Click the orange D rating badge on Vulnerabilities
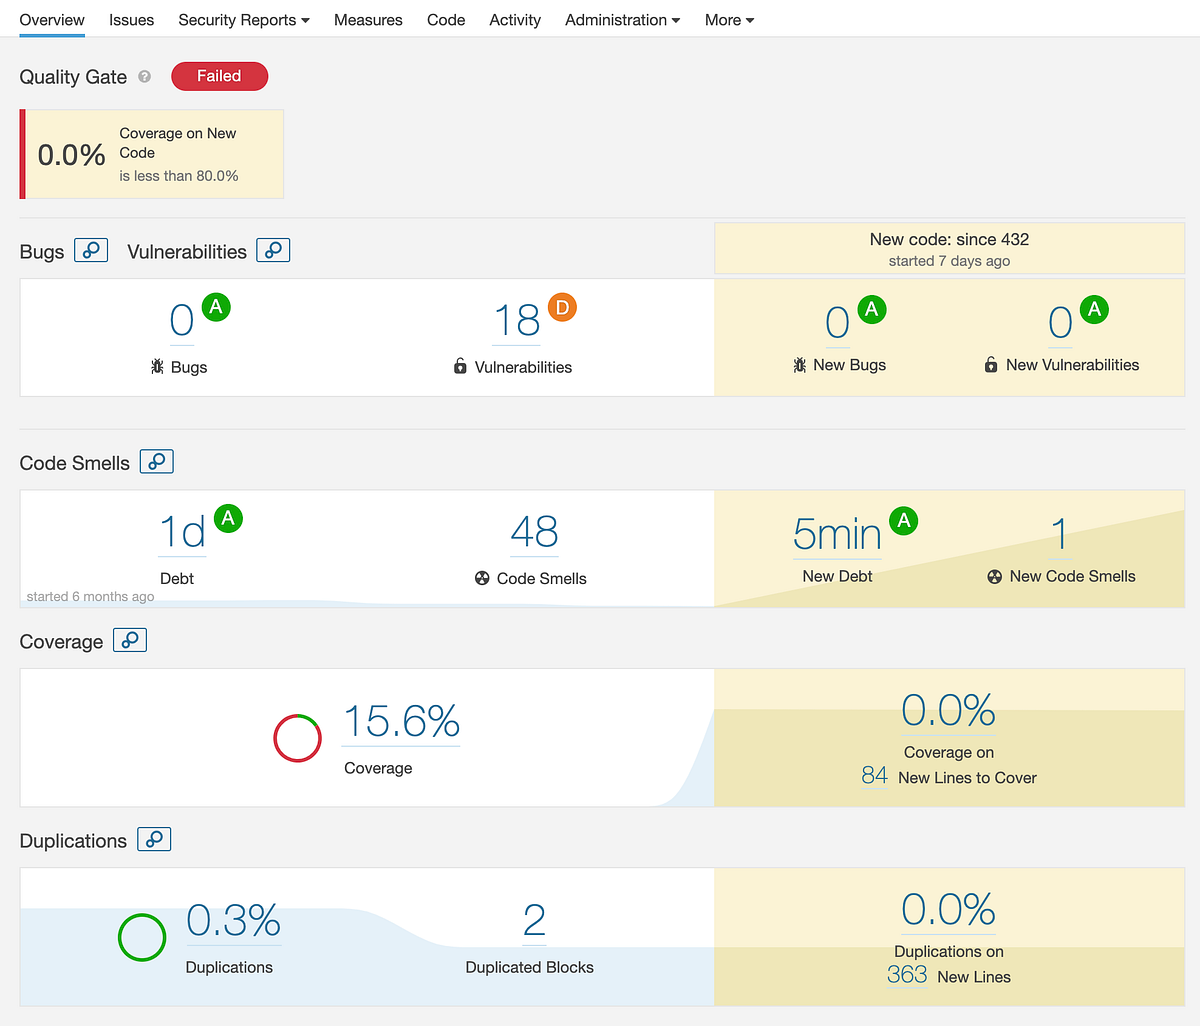This screenshot has width=1200, height=1026. [561, 308]
